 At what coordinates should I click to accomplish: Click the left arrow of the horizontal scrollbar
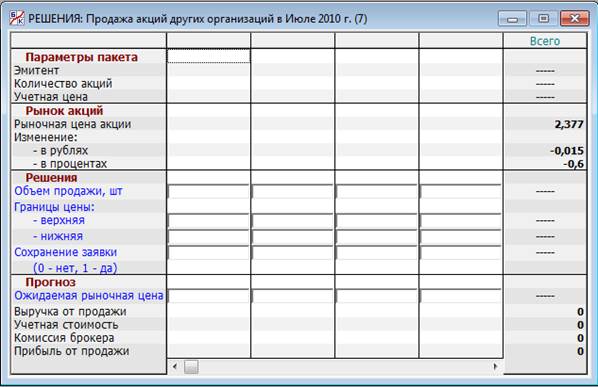tap(175, 366)
